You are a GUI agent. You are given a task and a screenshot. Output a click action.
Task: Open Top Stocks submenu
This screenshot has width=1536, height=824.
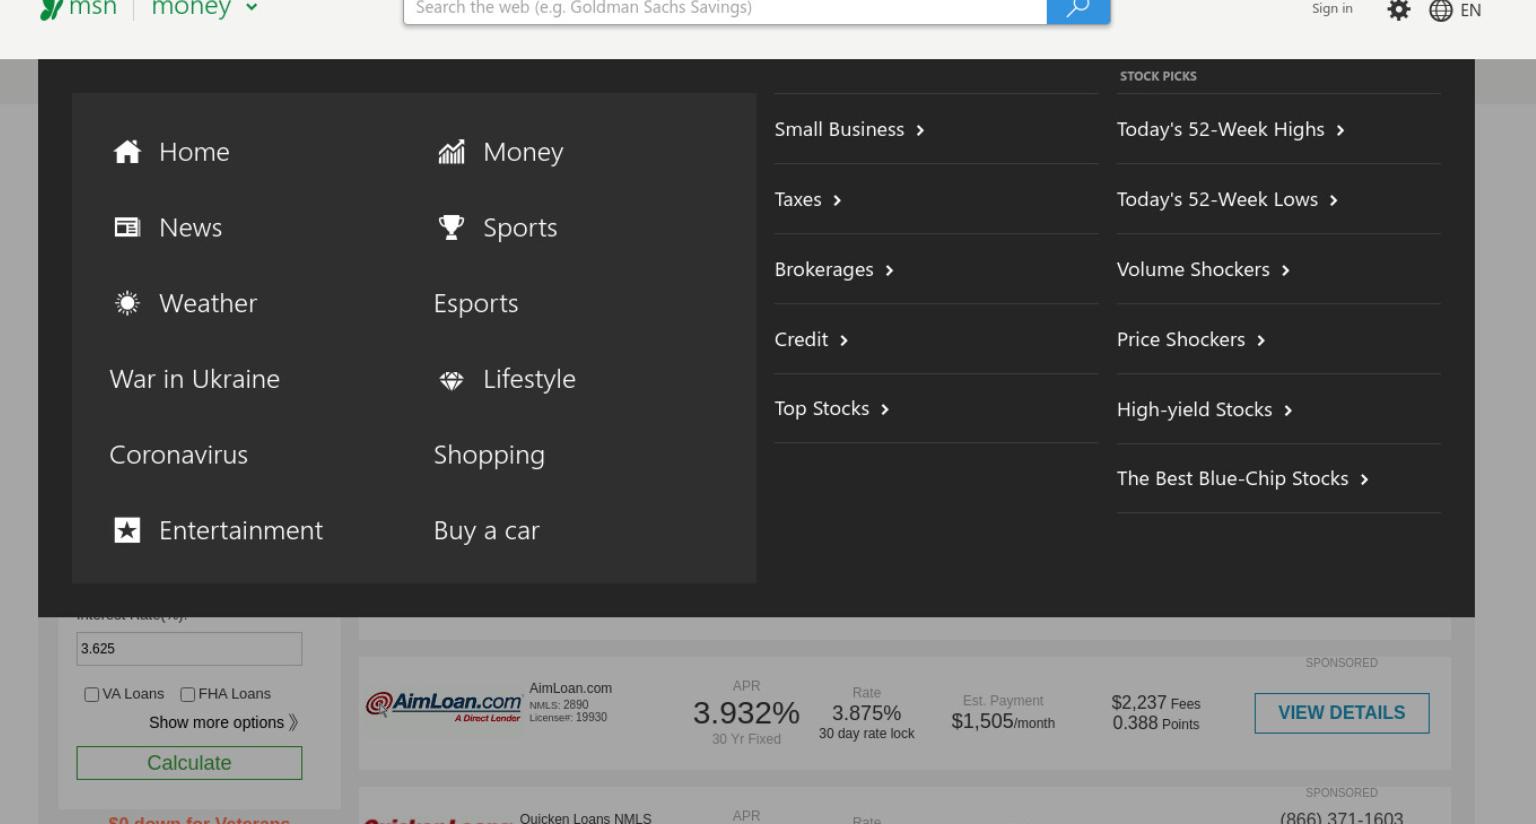pos(832,408)
